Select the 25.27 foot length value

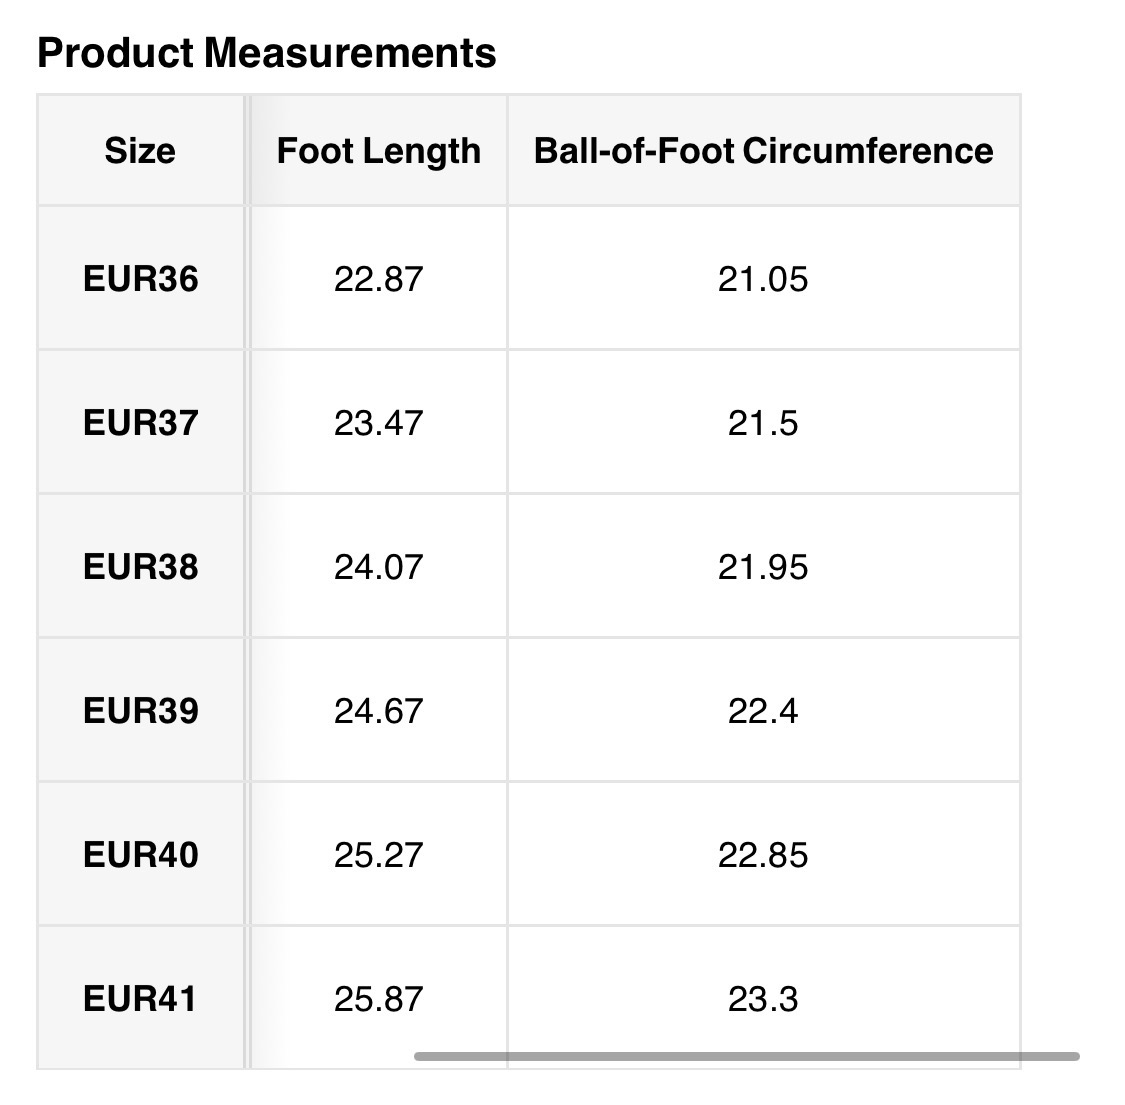click(x=378, y=855)
